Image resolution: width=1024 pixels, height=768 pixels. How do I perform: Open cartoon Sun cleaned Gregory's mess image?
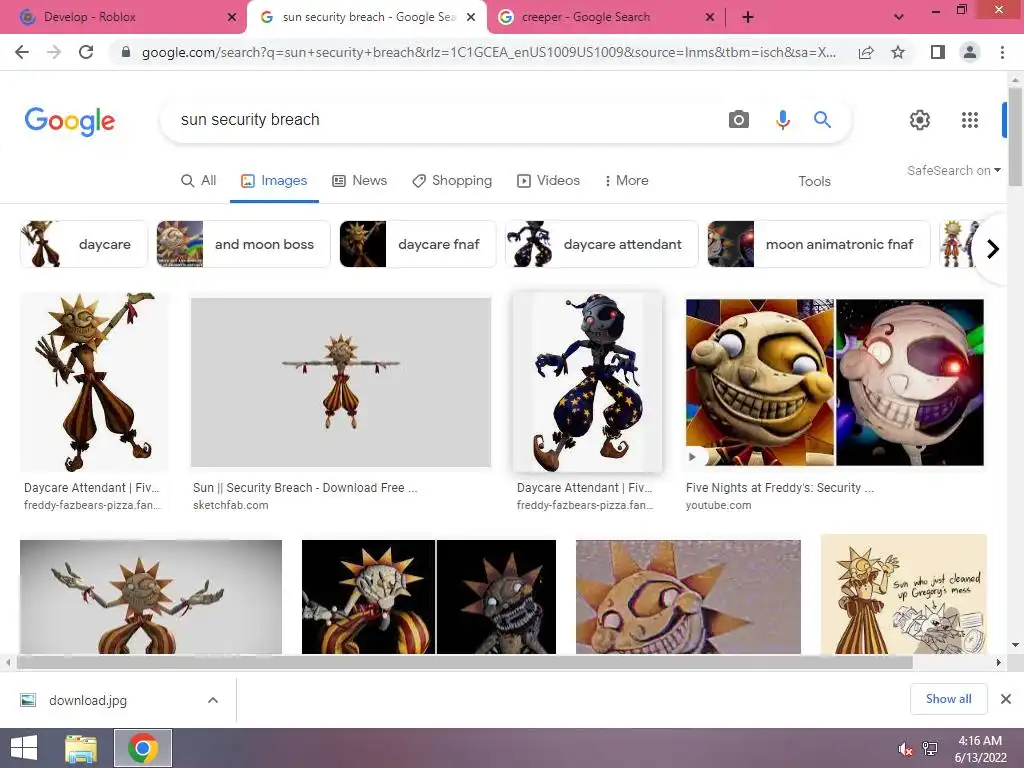point(904,594)
